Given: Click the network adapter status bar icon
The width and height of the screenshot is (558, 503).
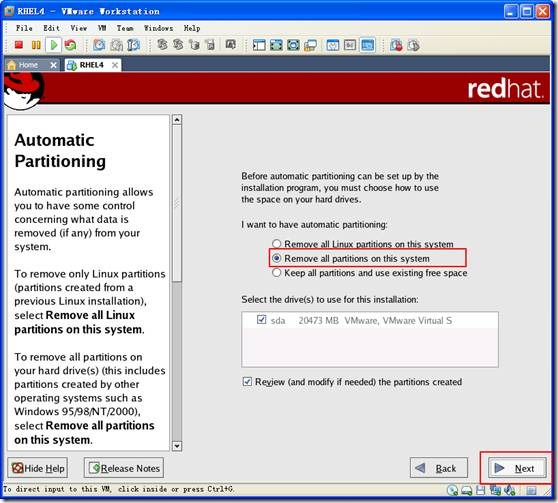Looking at the screenshot, I should point(495,491).
